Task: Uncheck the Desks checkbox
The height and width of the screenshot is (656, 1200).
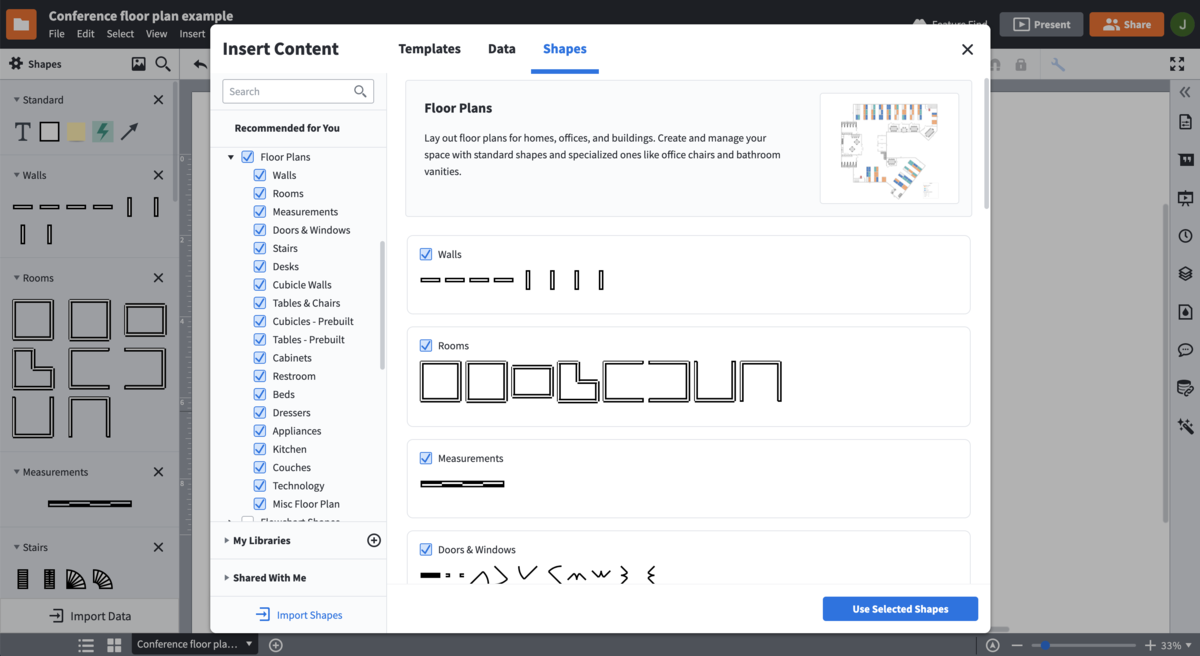Action: pyautogui.click(x=259, y=266)
